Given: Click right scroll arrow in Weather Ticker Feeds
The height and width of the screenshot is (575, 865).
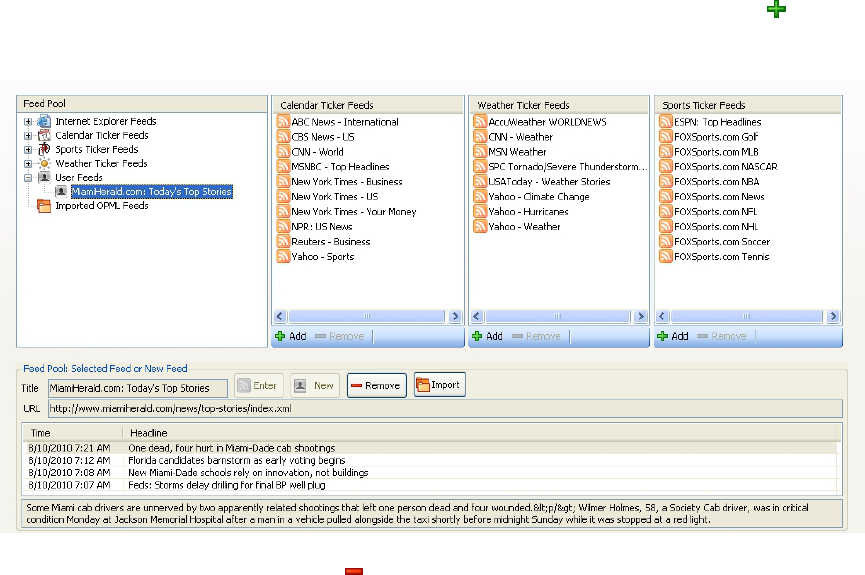Looking at the screenshot, I should coord(640,316).
